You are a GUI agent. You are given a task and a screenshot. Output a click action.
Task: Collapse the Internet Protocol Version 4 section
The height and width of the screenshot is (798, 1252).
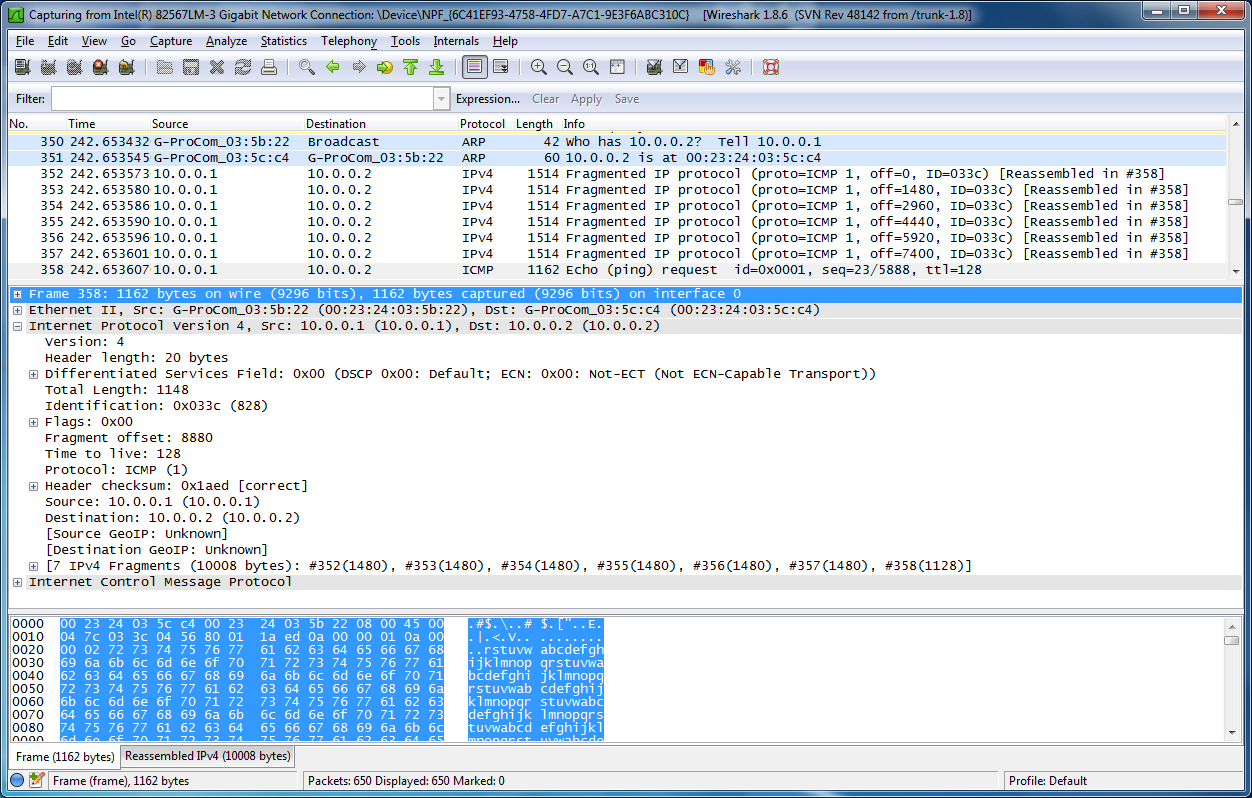point(18,326)
